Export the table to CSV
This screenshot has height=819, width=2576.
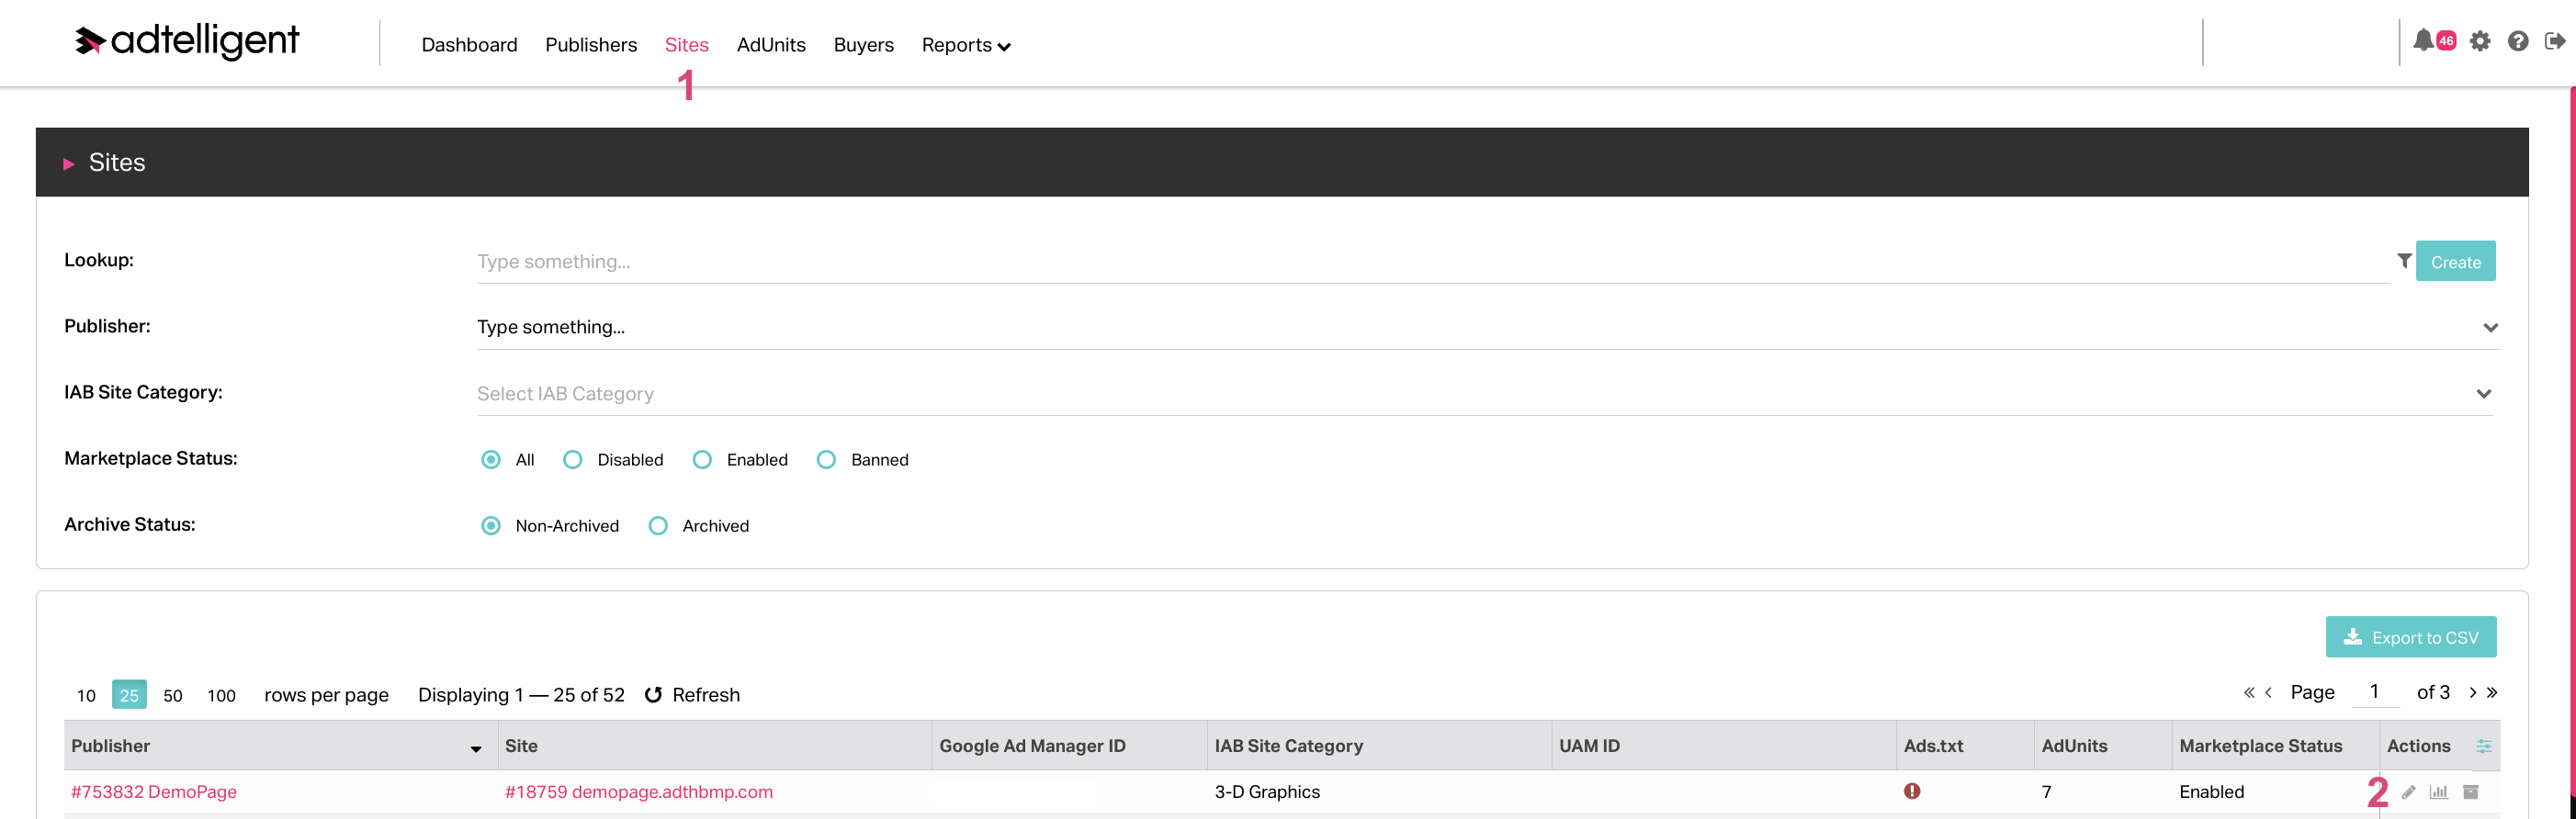2411,637
